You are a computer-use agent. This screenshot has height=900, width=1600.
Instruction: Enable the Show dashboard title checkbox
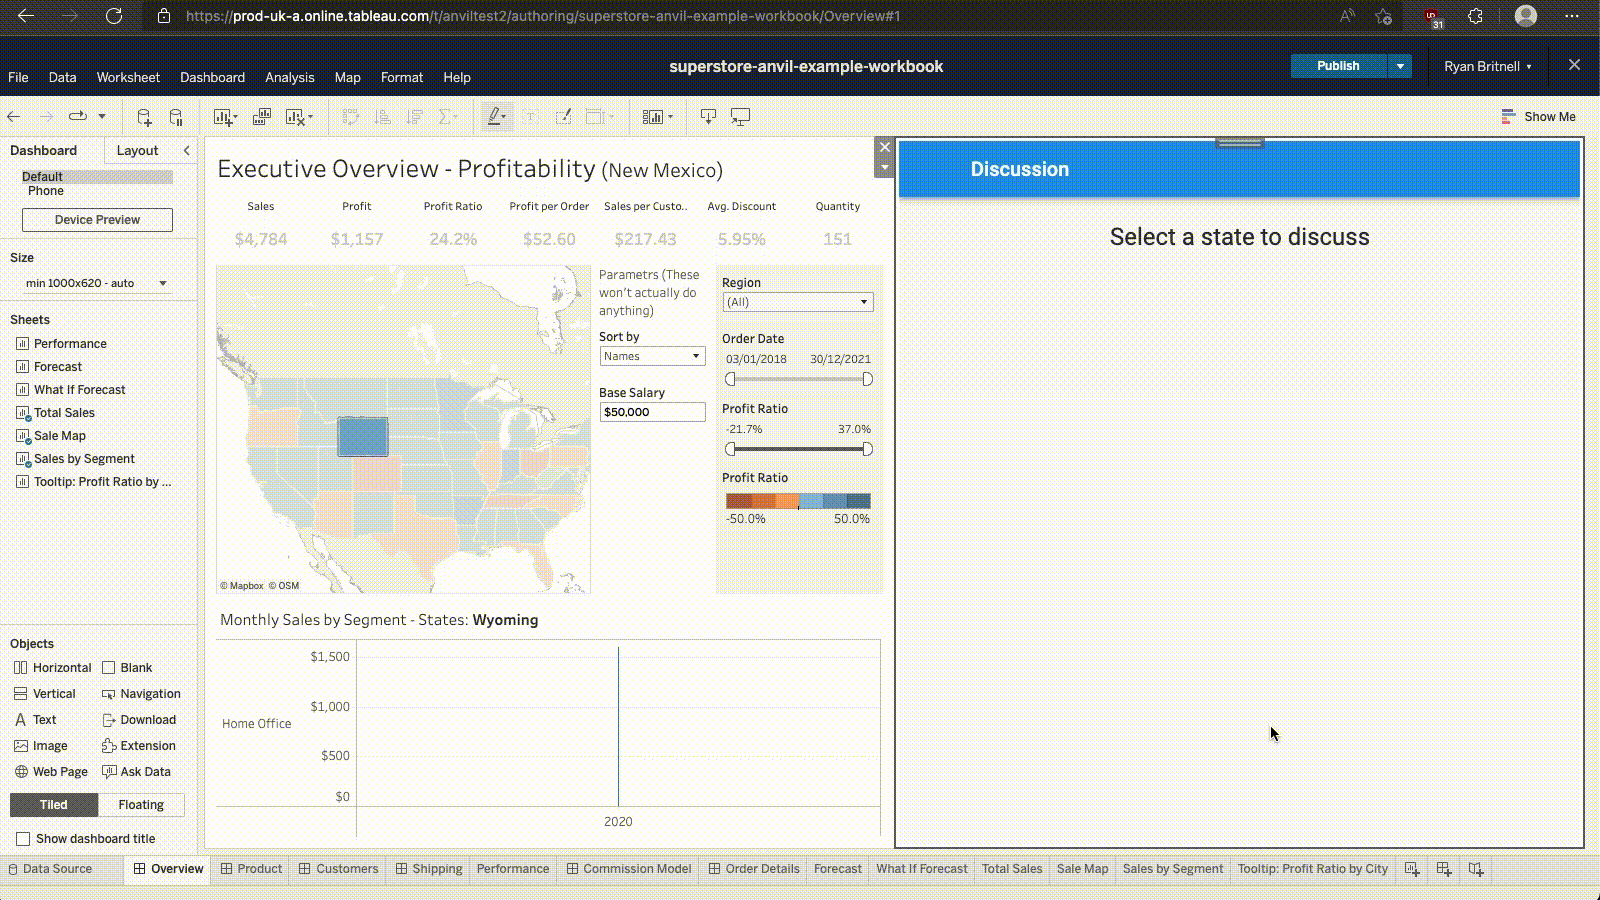(23, 839)
